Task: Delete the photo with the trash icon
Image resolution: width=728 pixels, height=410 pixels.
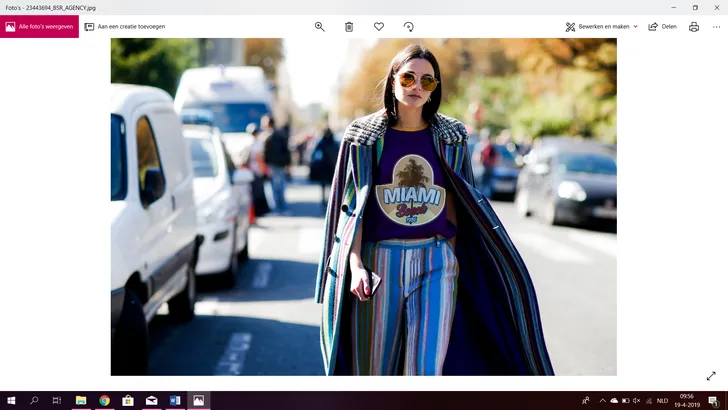Action: pyautogui.click(x=349, y=27)
